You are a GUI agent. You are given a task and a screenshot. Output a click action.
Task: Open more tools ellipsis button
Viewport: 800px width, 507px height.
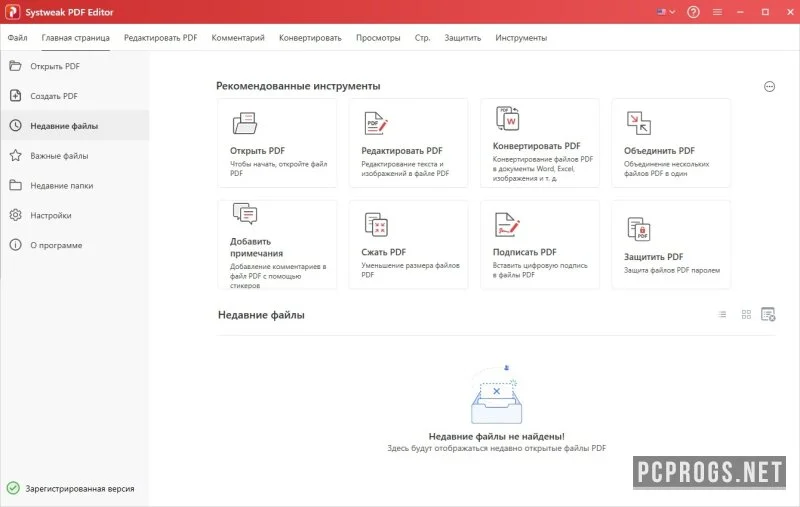tap(769, 87)
